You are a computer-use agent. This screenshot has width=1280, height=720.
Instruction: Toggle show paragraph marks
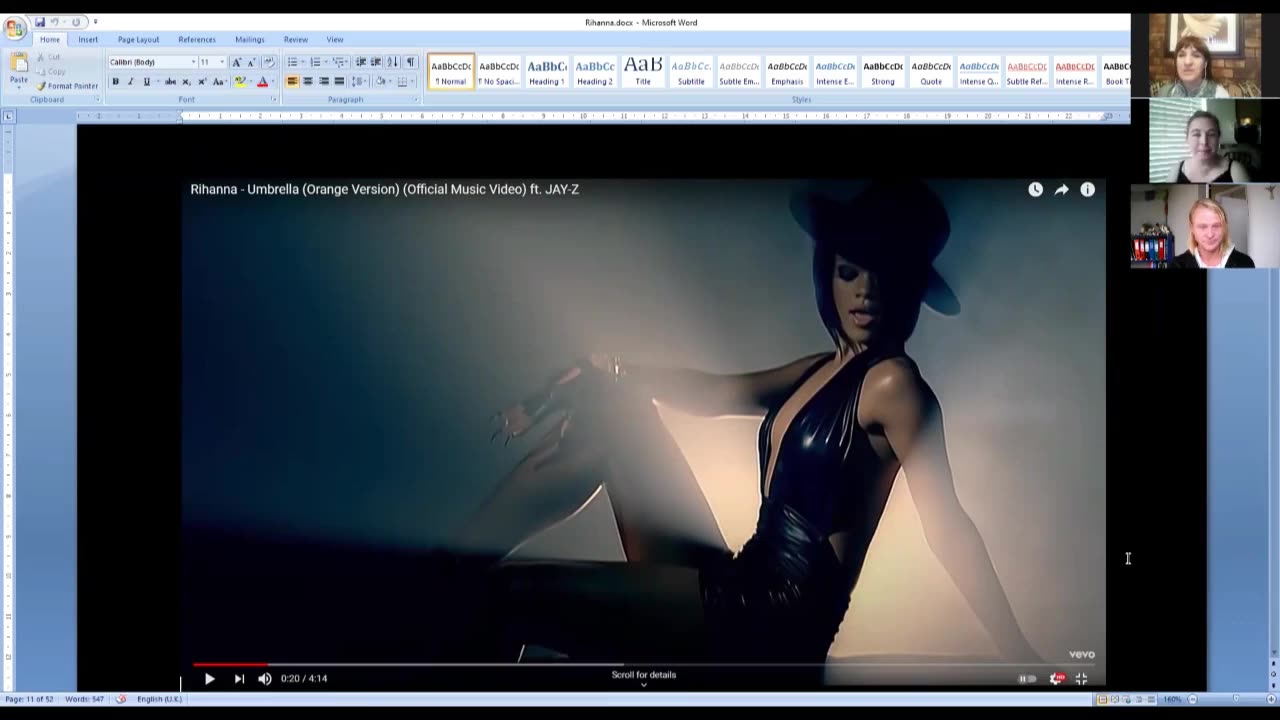(410, 62)
